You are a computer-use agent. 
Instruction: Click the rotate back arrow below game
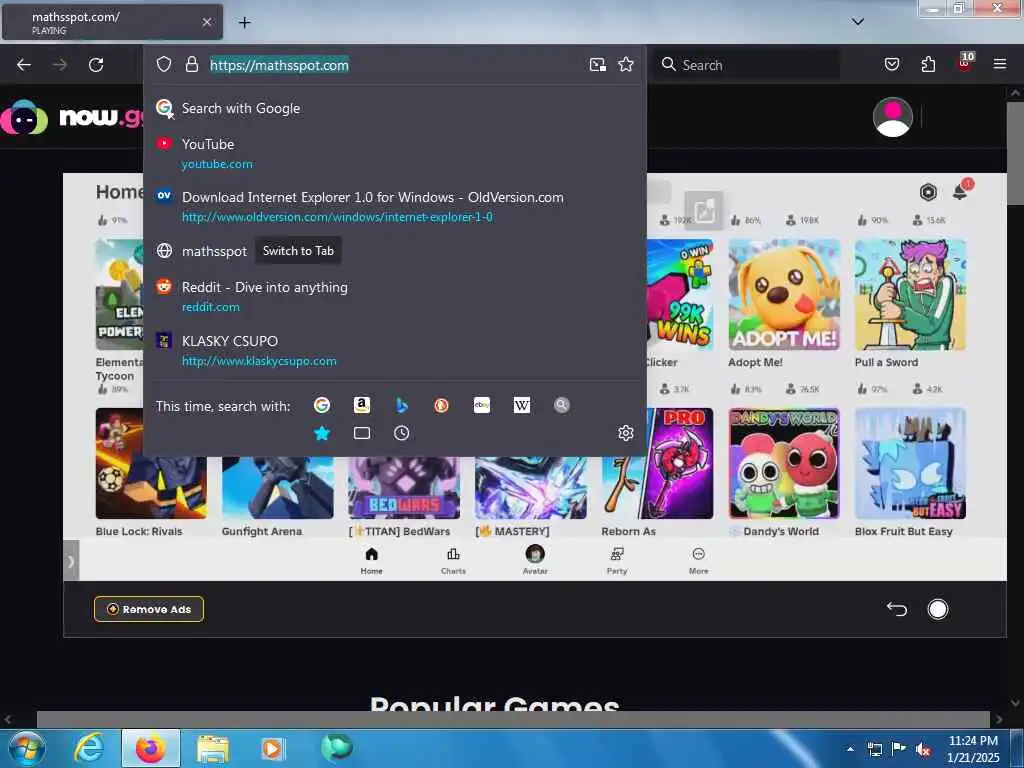point(897,609)
